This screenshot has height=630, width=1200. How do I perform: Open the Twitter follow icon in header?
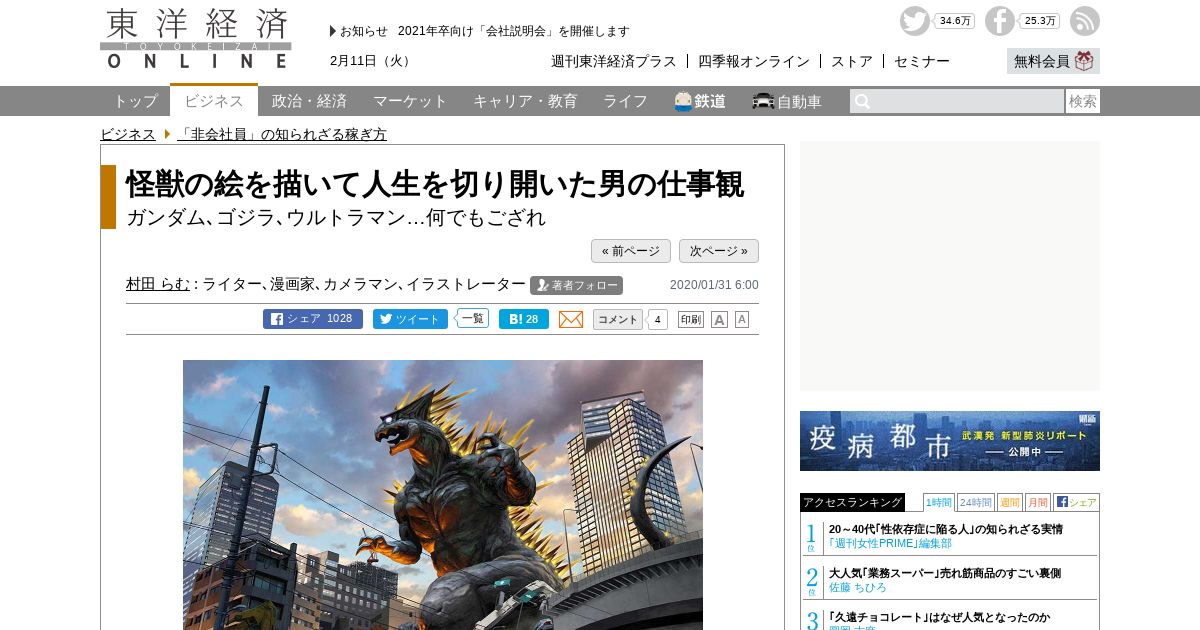914,21
